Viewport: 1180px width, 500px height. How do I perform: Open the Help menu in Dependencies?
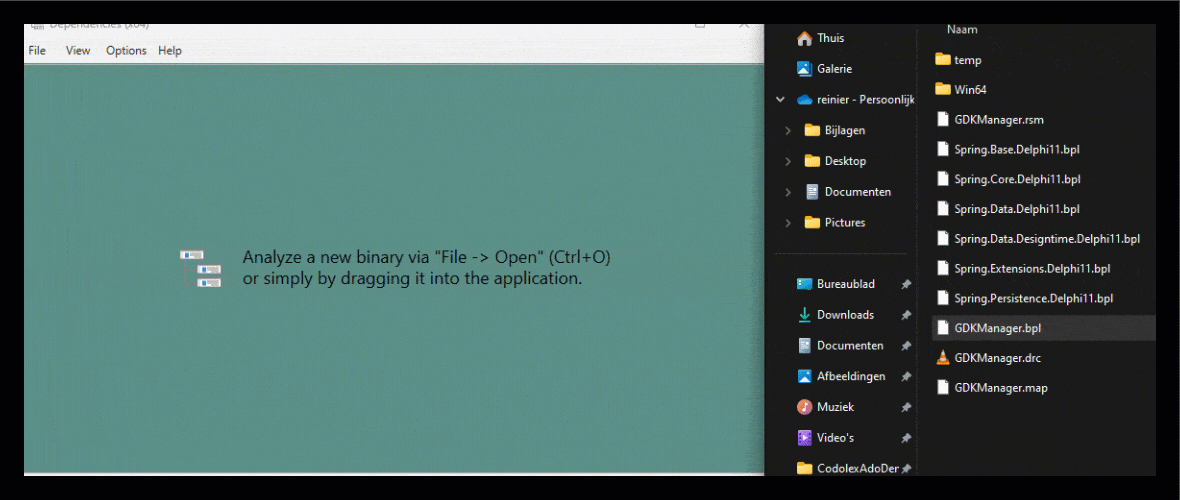click(x=169, y=50)
